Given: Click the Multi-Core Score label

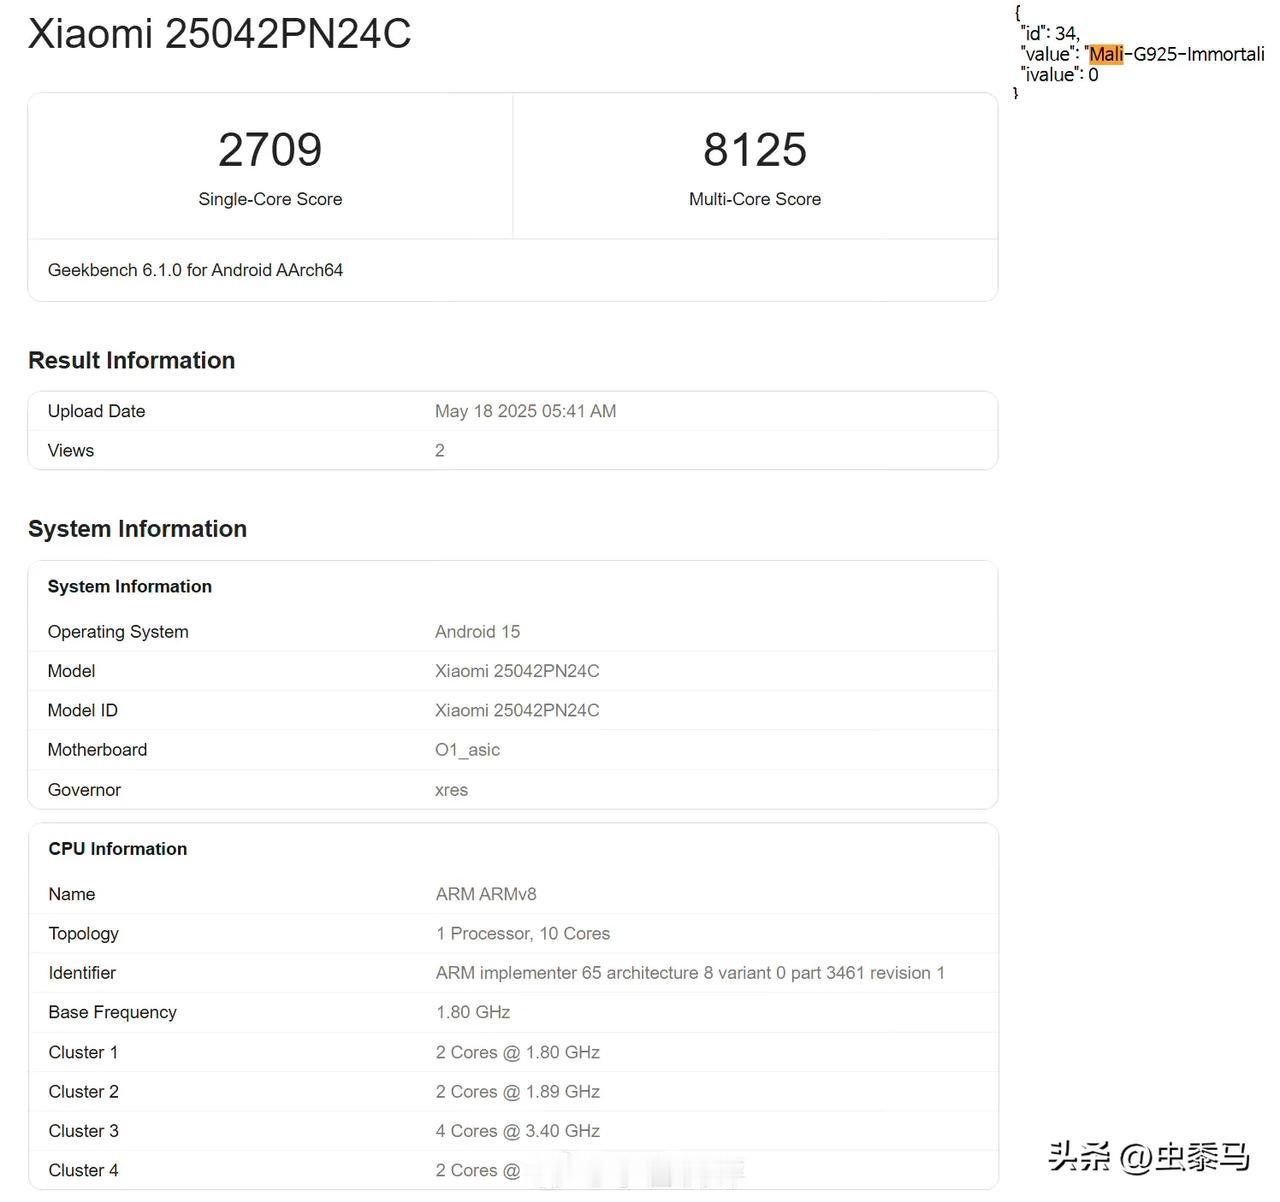Looking at the screenshot, I should [755, 199].
